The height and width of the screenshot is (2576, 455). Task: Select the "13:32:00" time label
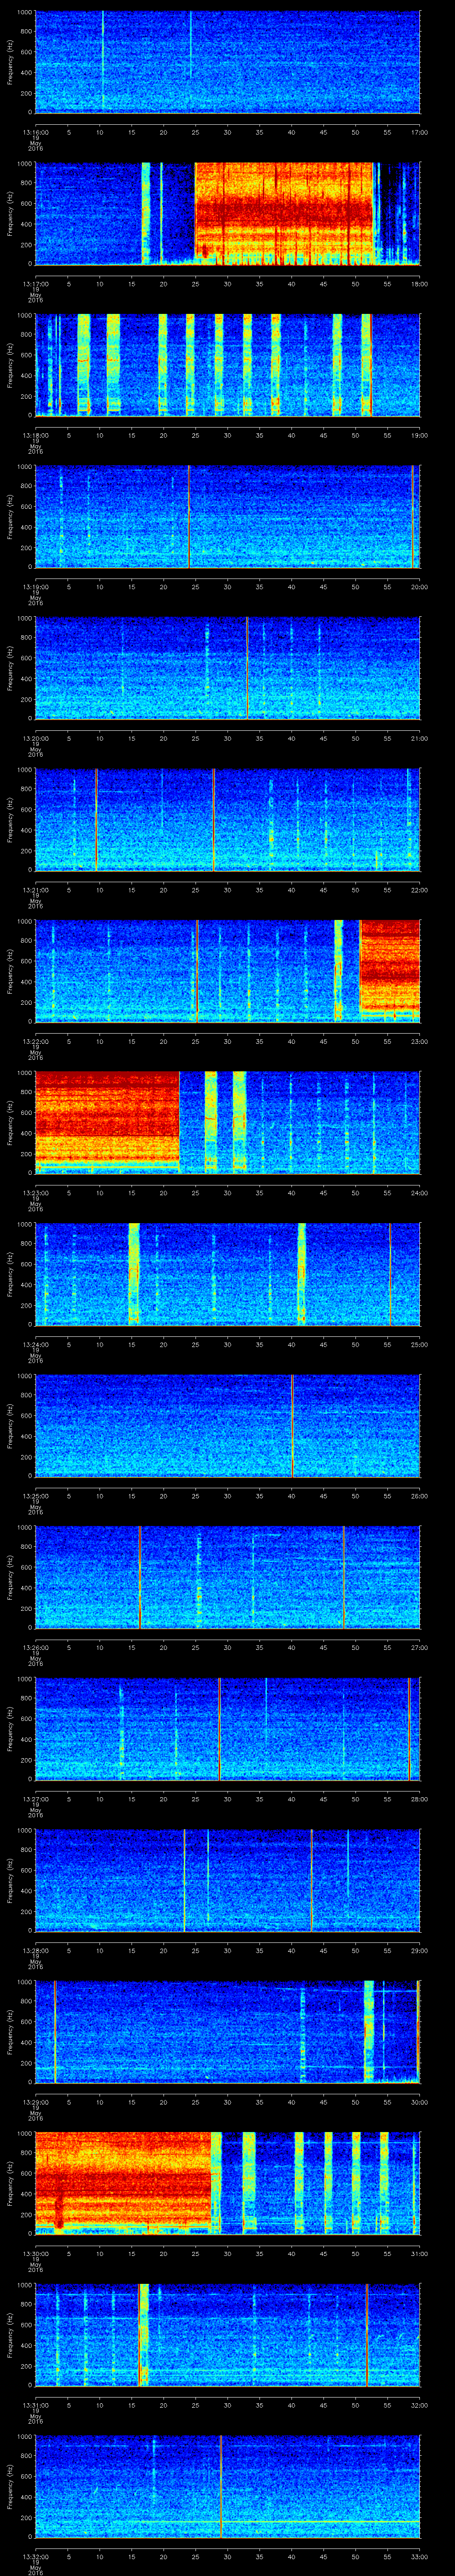coord(35,2556)
